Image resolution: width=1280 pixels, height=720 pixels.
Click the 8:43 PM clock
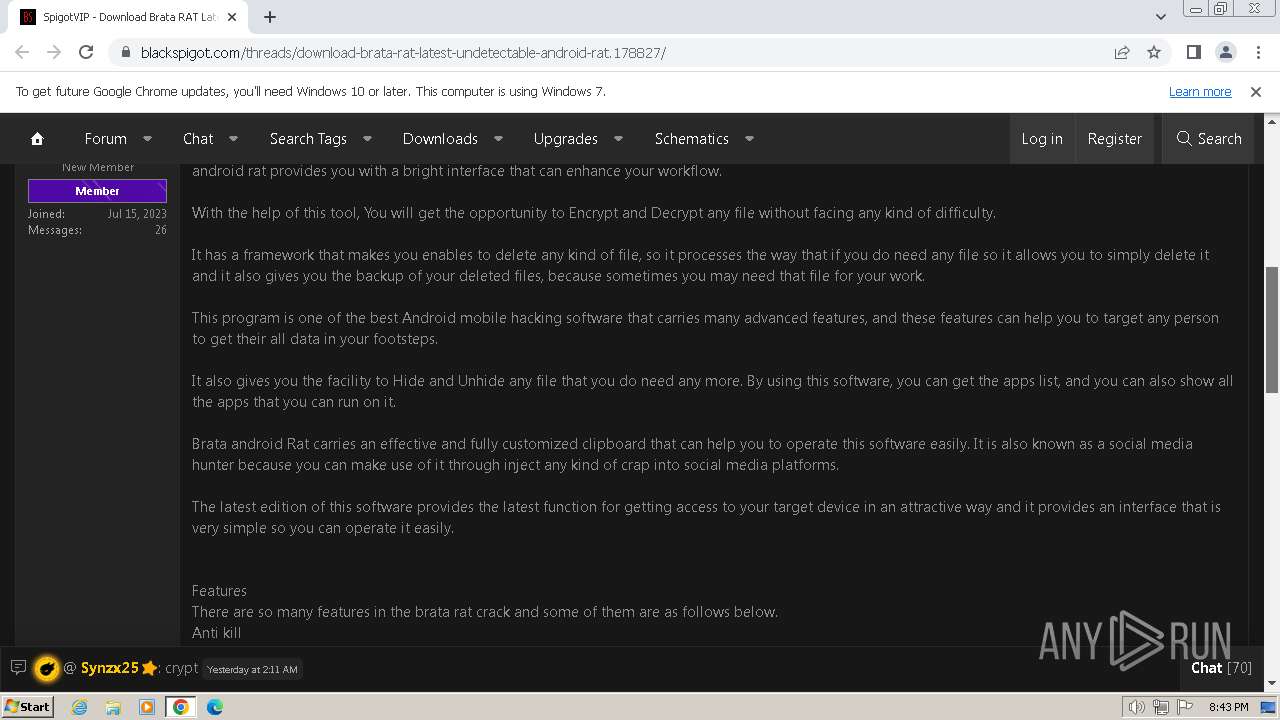(x=1228, y=707)
